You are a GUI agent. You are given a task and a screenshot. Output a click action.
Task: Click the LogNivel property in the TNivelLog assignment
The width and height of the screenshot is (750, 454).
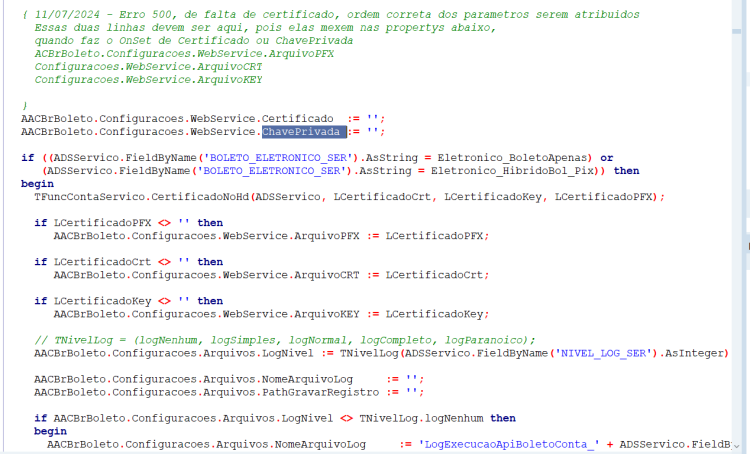click(x=287, y=353)
